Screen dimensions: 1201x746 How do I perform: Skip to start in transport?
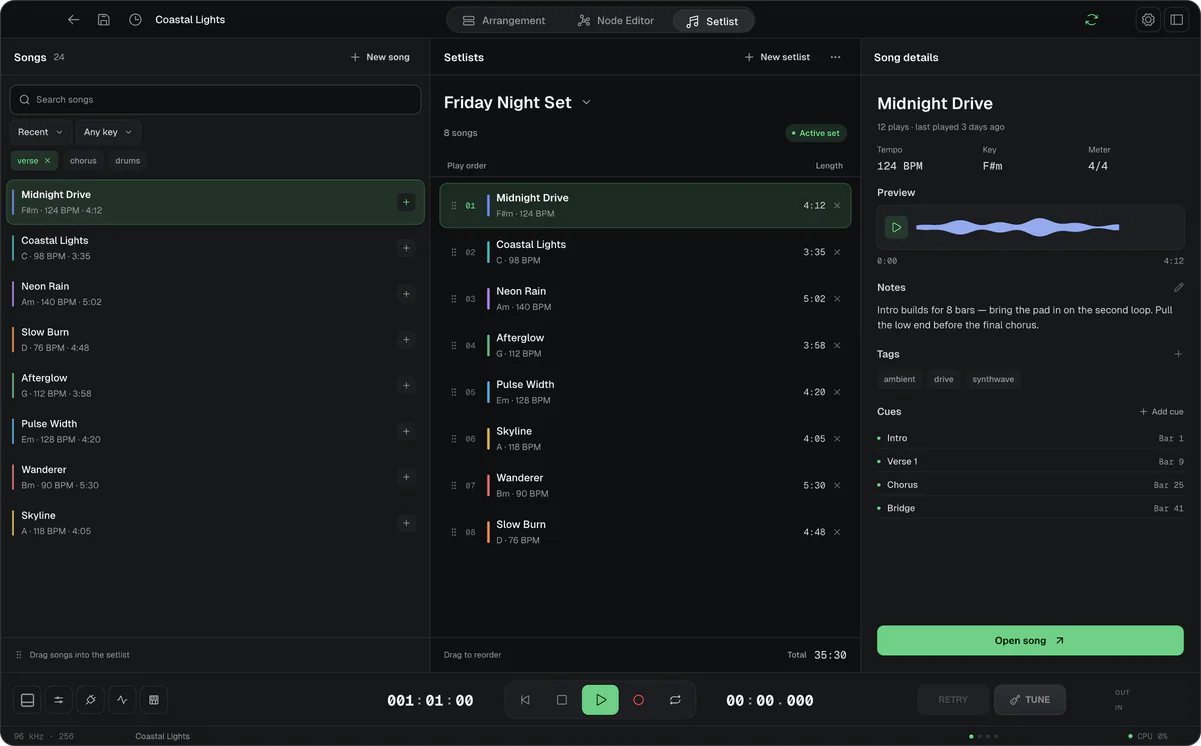(x=525, y=700)
